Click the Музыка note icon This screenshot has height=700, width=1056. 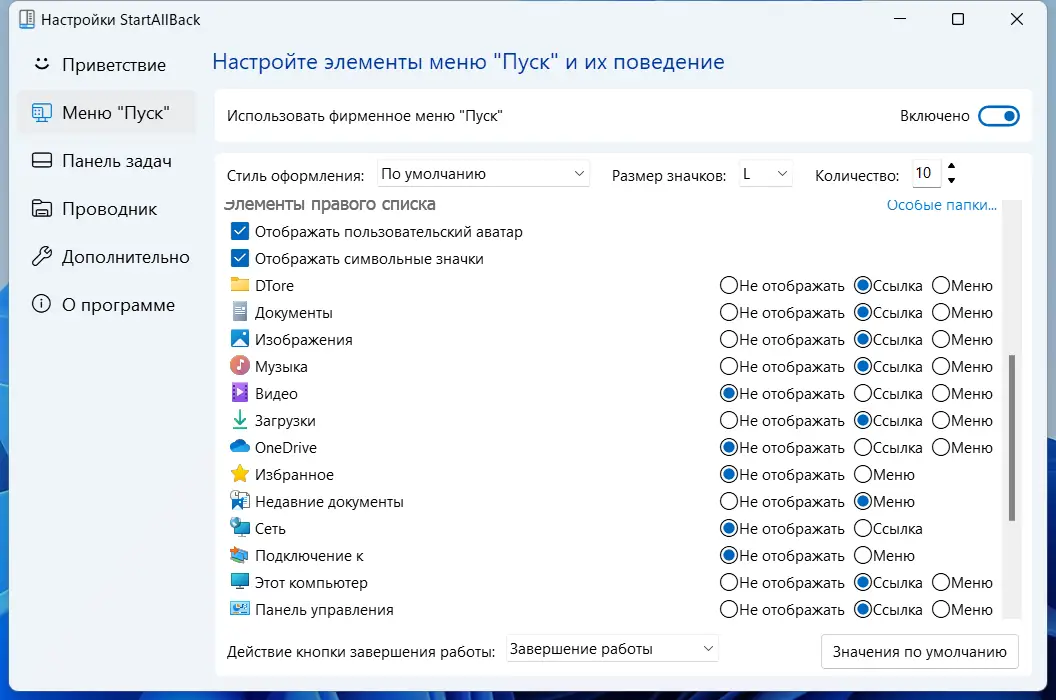point(240,366)
